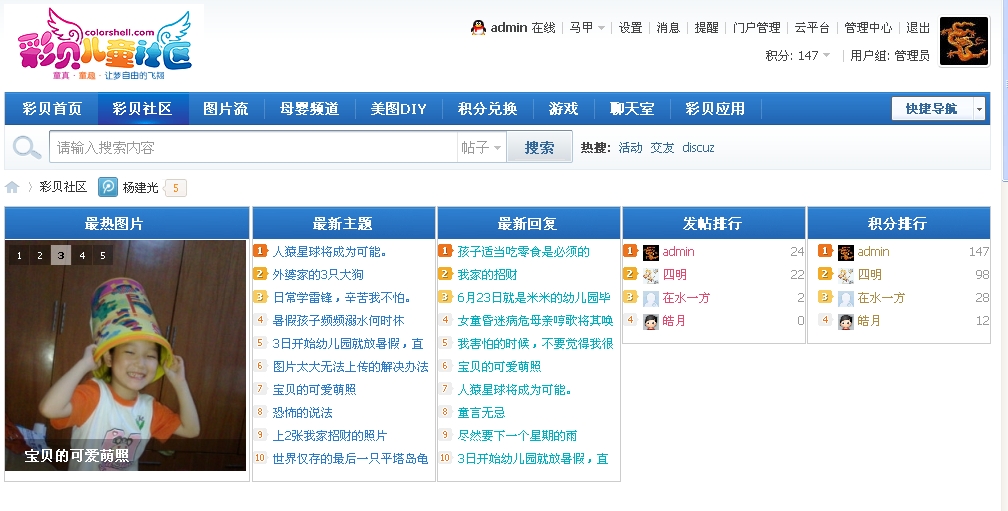Click the admin username link at top
Viewport: 1008px width, 511px height.
pyautogui.click(x=508, y=28)
